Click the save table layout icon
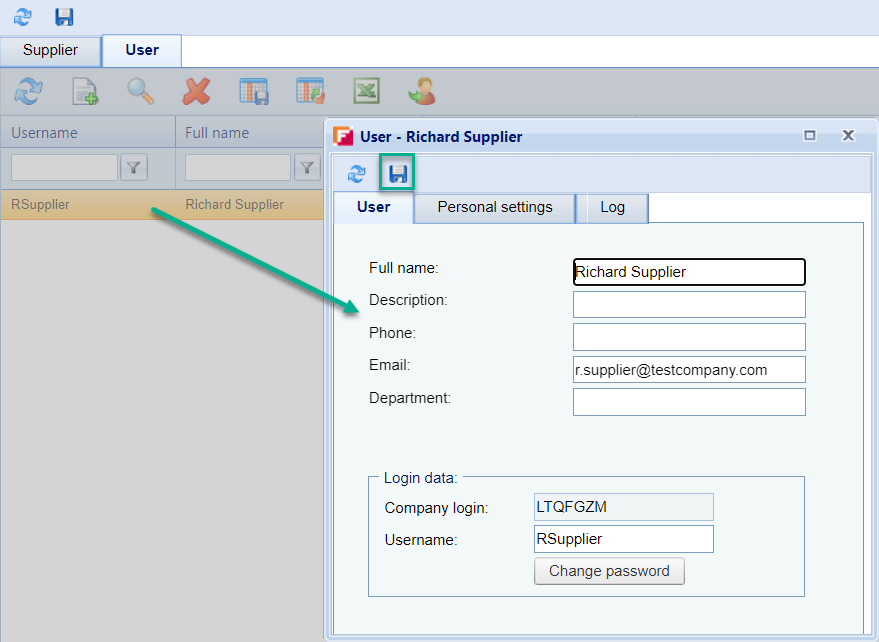879x642 pixels. pyautogui.click(x=253, y=92)
